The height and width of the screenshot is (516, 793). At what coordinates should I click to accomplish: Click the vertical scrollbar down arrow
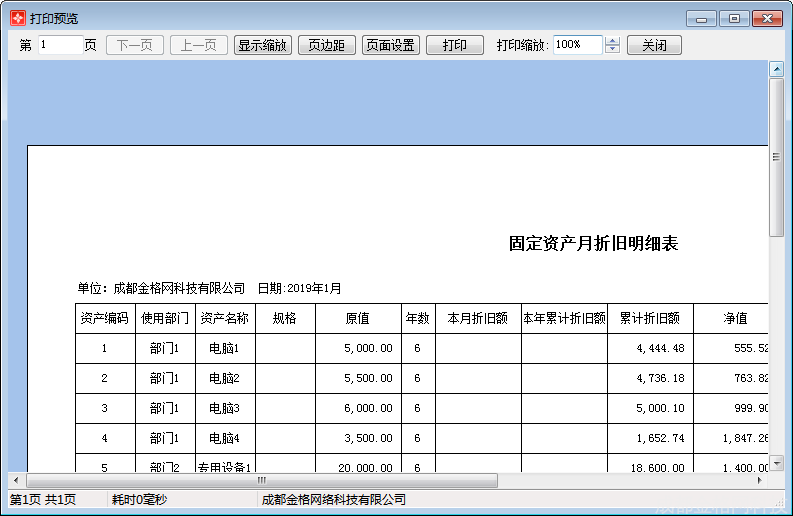(776, 462)
